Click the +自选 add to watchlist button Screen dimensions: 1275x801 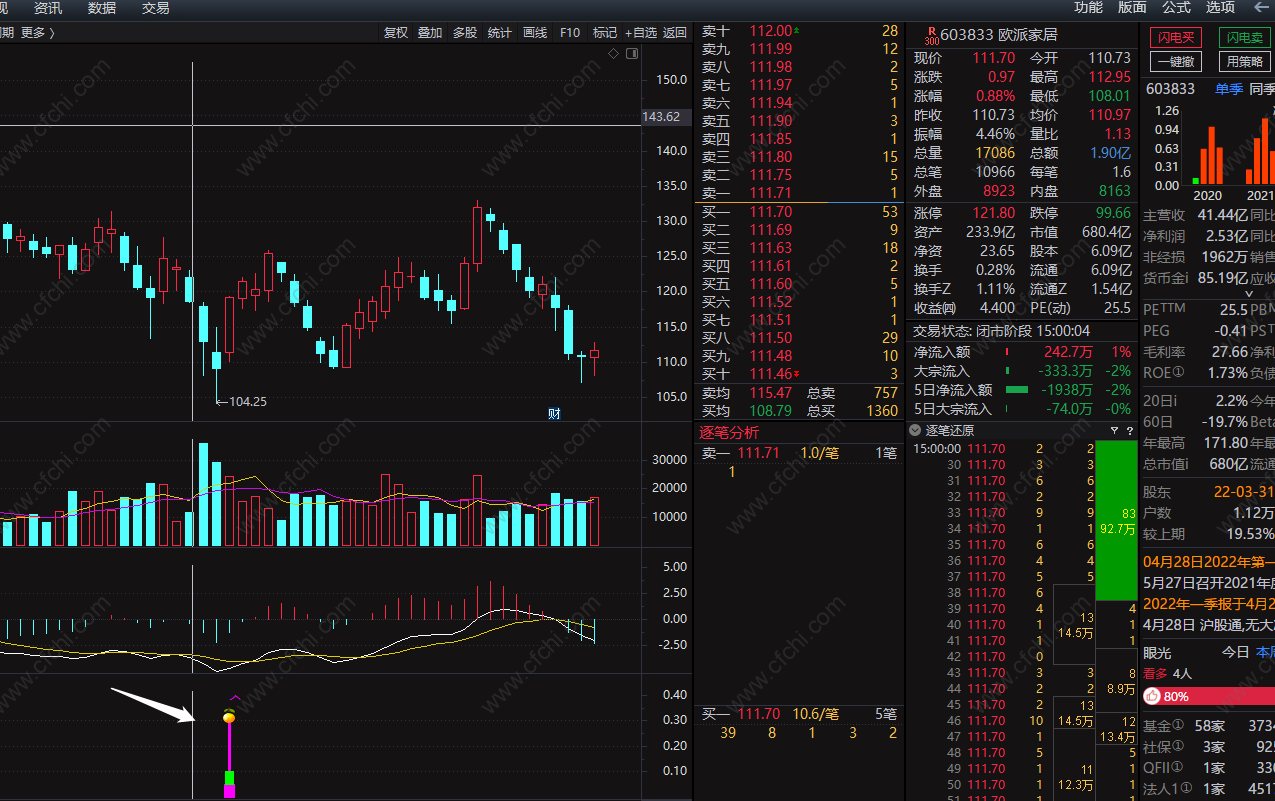(x=641, y=32)
